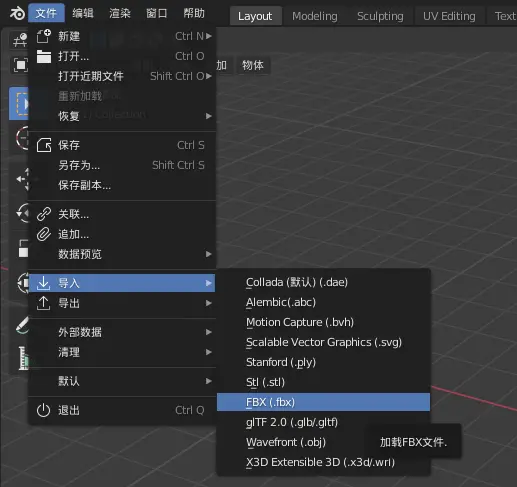Click the 追加 paperclip icon
Screen dimensions: 517x487
click(x=44, y=234)
